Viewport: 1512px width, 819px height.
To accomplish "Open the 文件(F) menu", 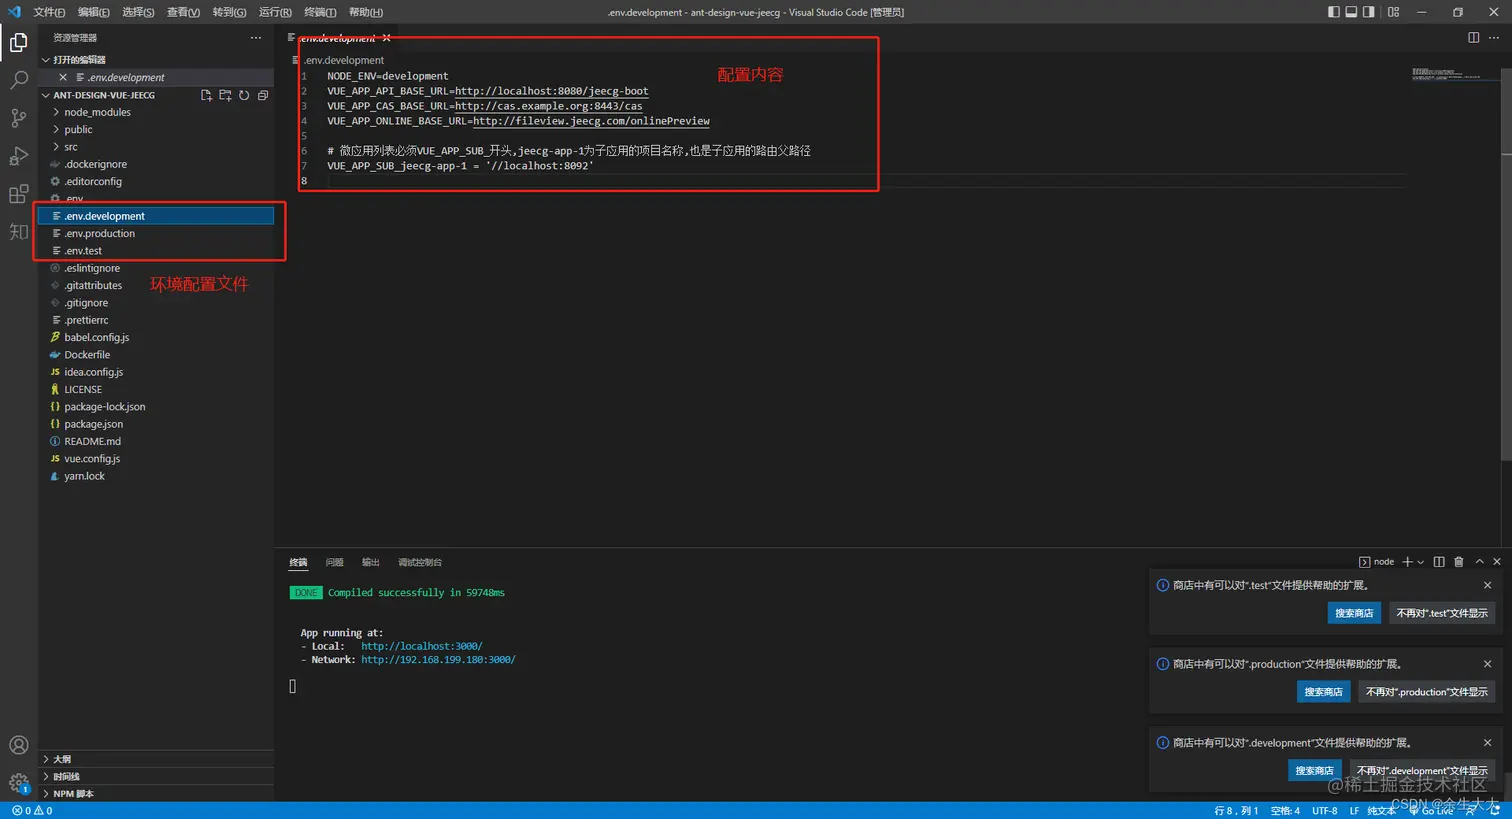I will point(49,12).
